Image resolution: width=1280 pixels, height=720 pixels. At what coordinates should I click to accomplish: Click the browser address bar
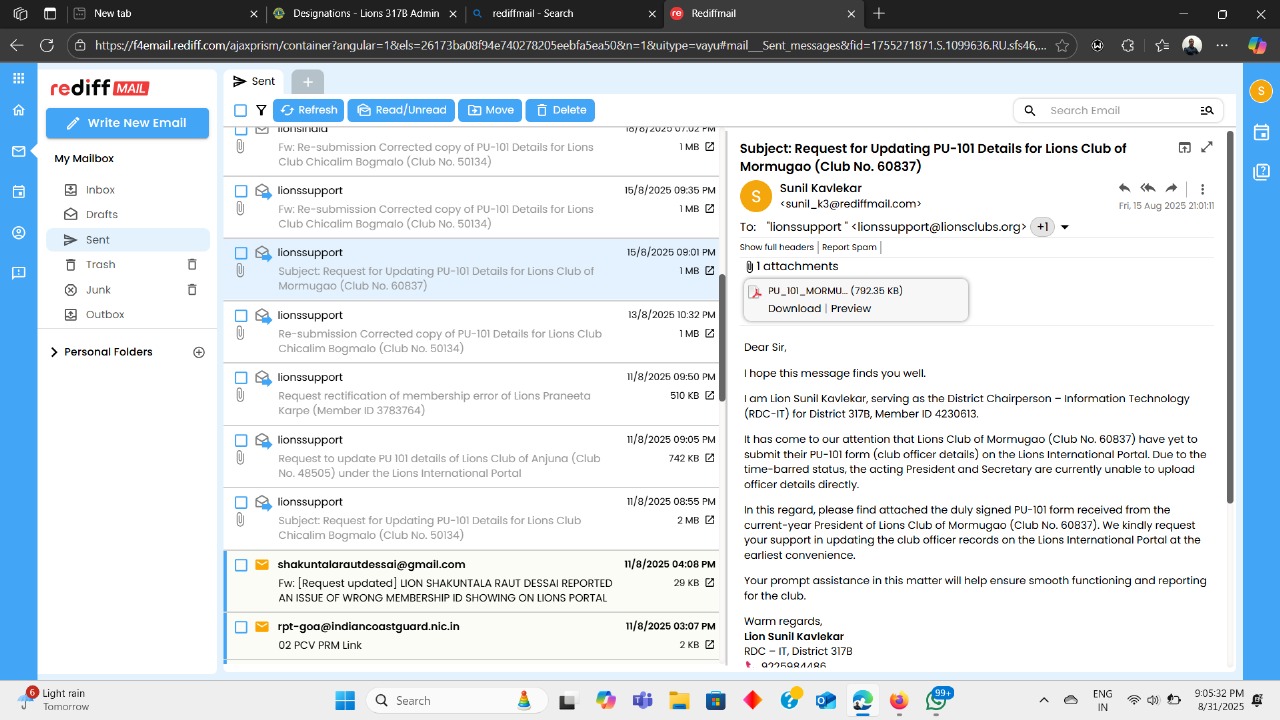point(570,45)
